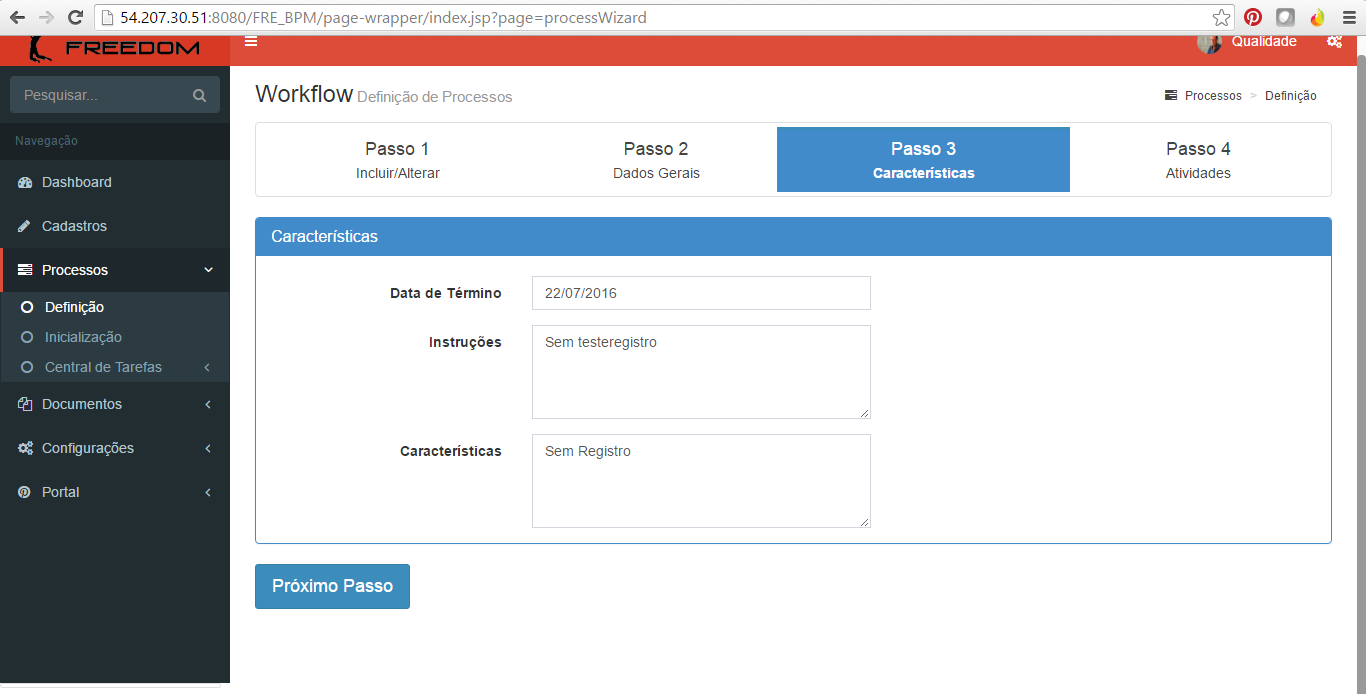Click the colorful flame extension icon

click(x=1317, y=17)
